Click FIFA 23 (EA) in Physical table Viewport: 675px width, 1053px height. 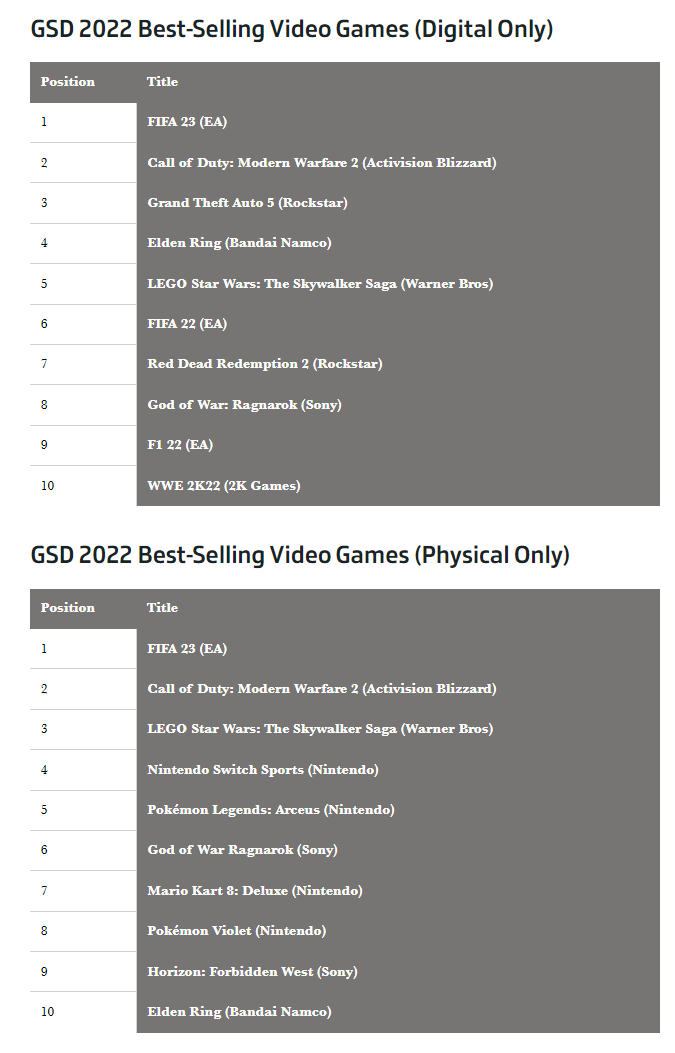tap(187, 649)
